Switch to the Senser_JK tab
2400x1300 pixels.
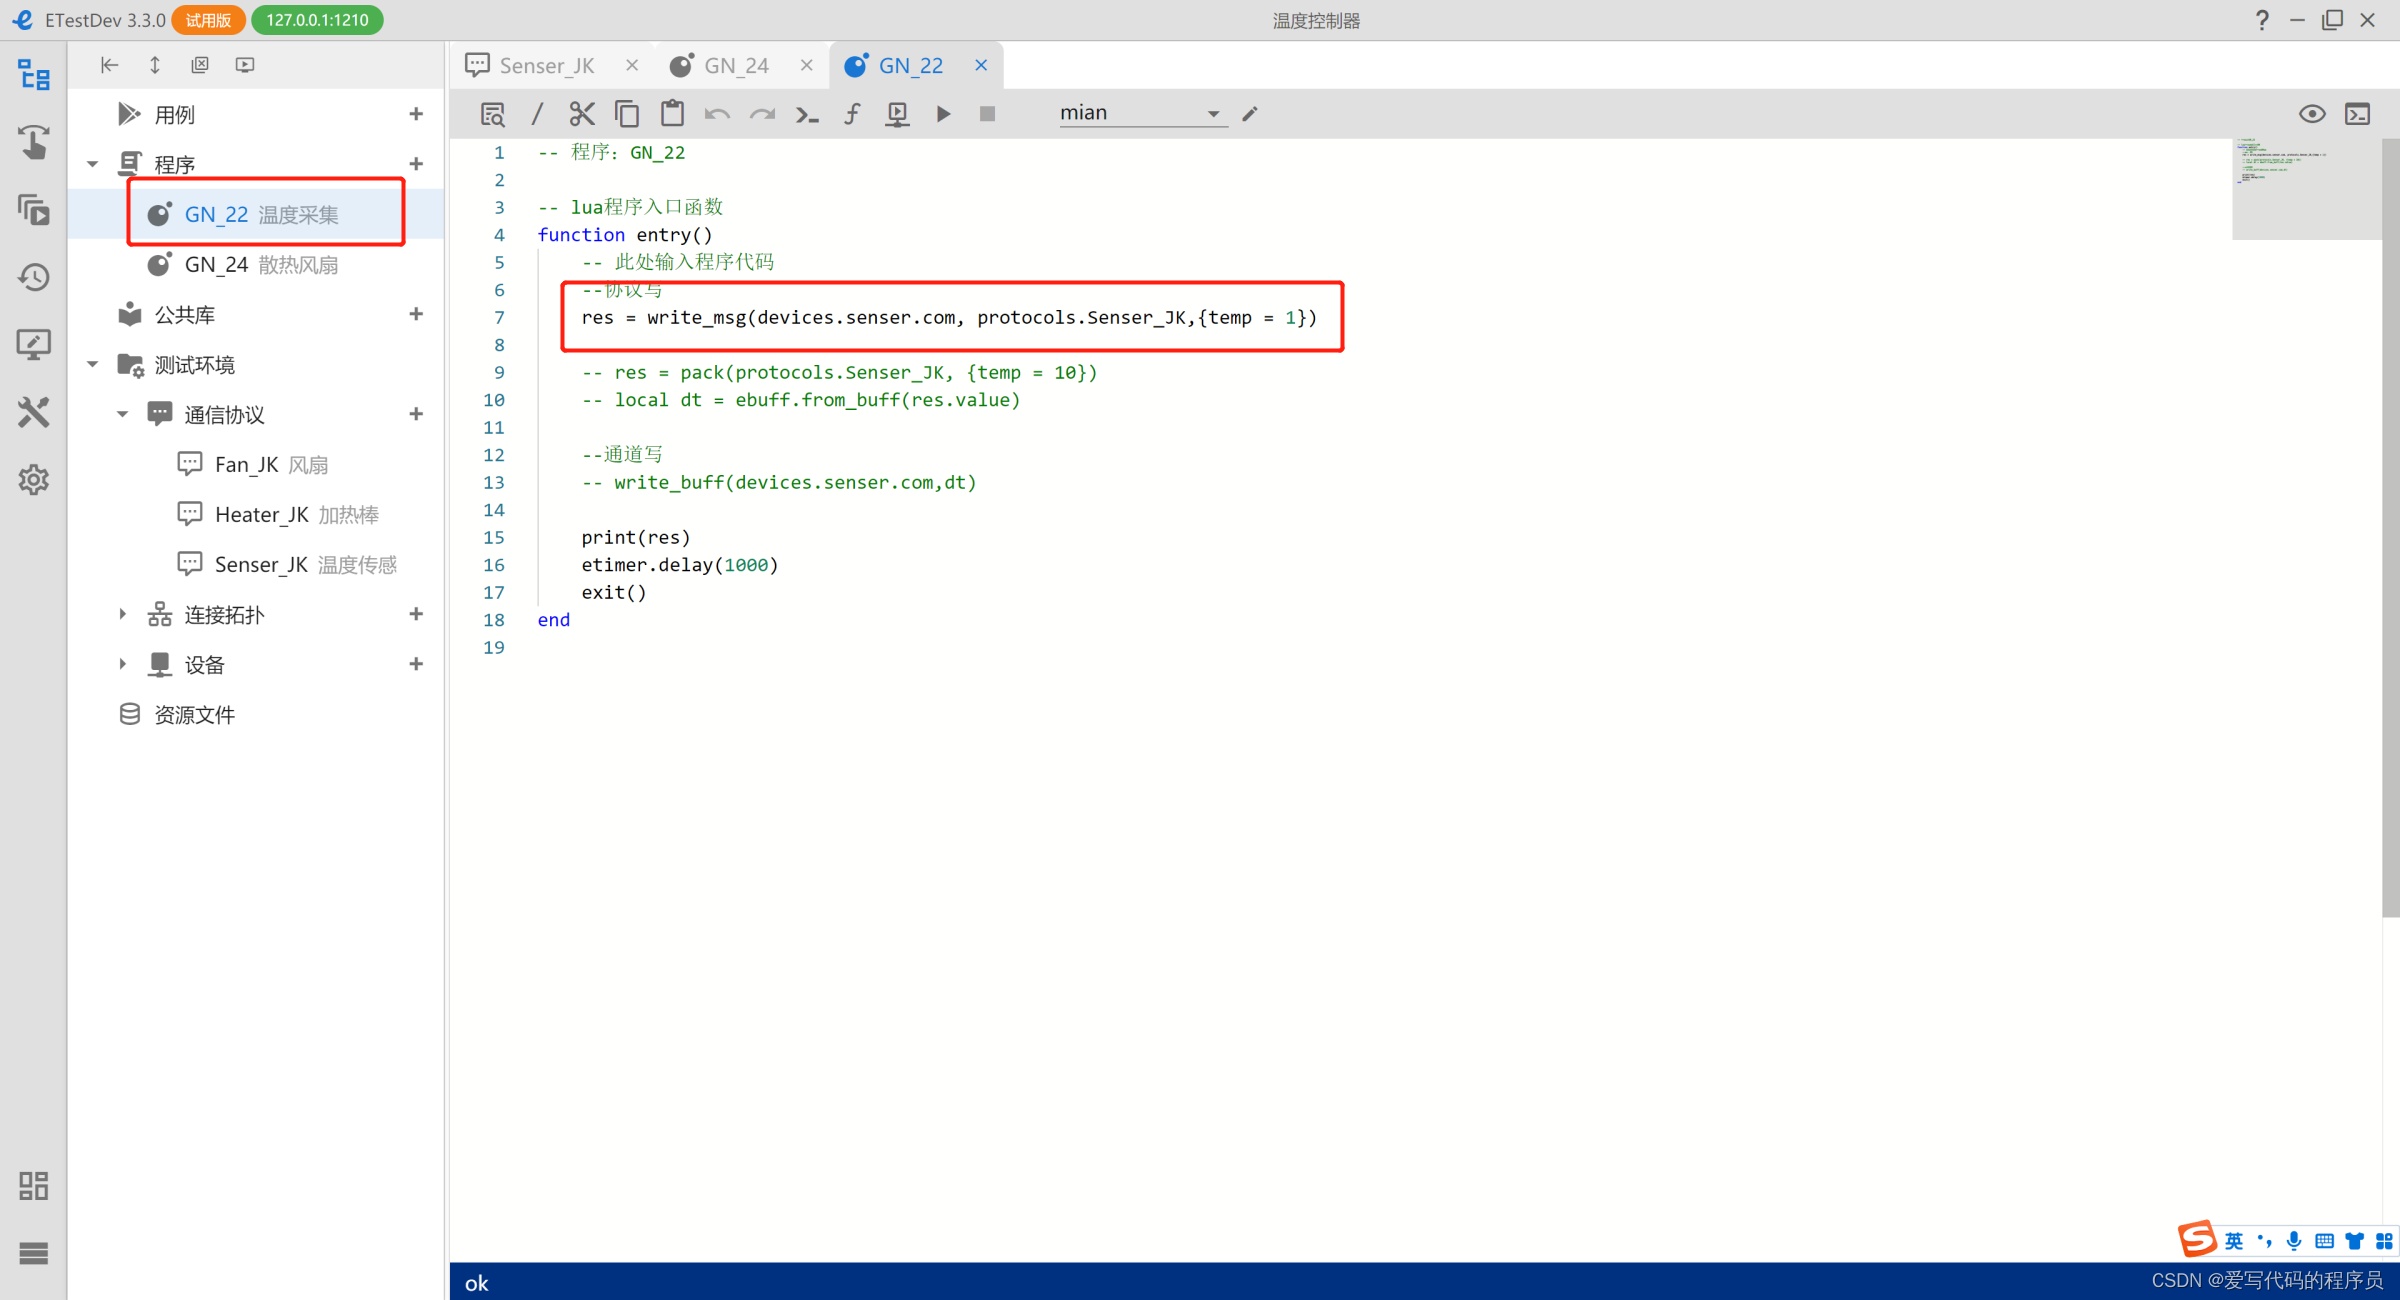click(548, 64)
